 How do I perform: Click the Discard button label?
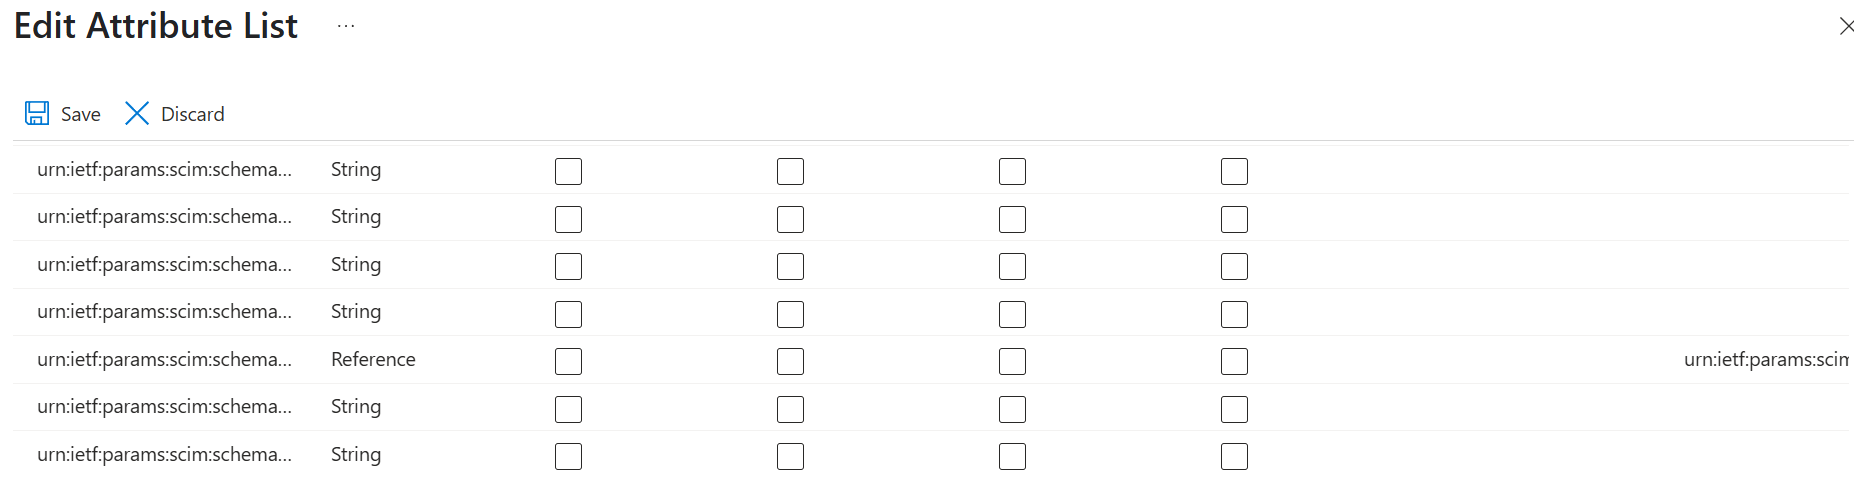193,114
